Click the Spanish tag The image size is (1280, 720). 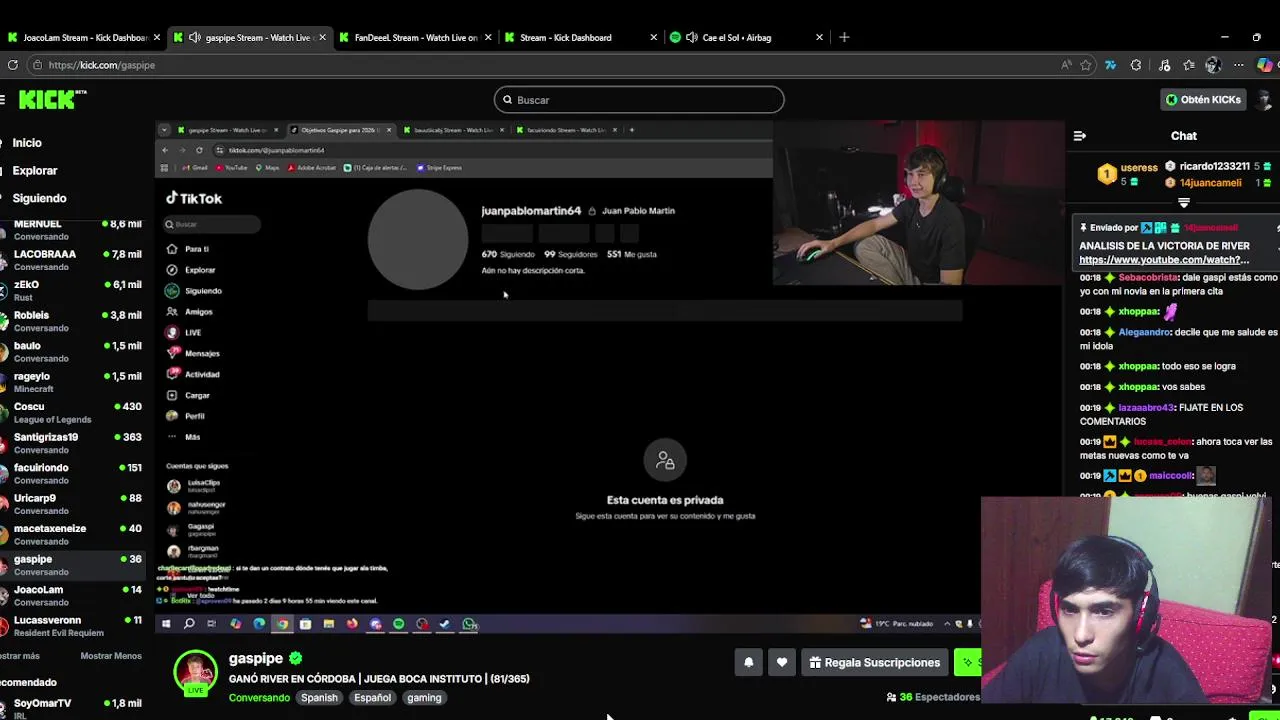(319, 698)
